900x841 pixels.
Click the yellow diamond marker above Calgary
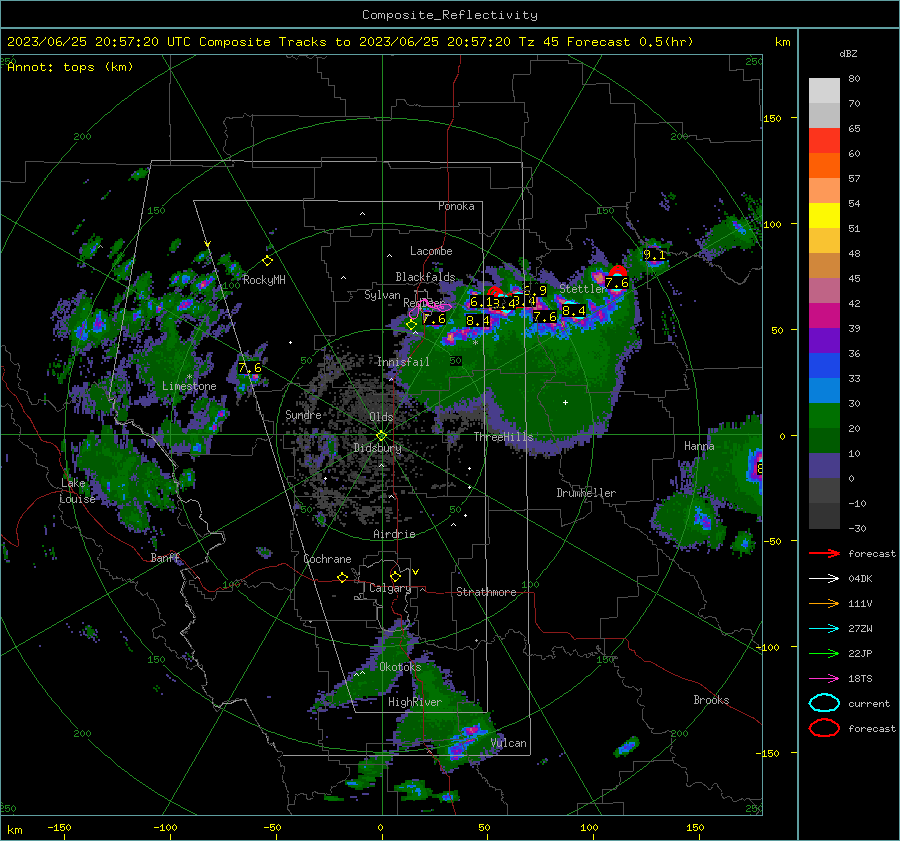tap(395, 576)
